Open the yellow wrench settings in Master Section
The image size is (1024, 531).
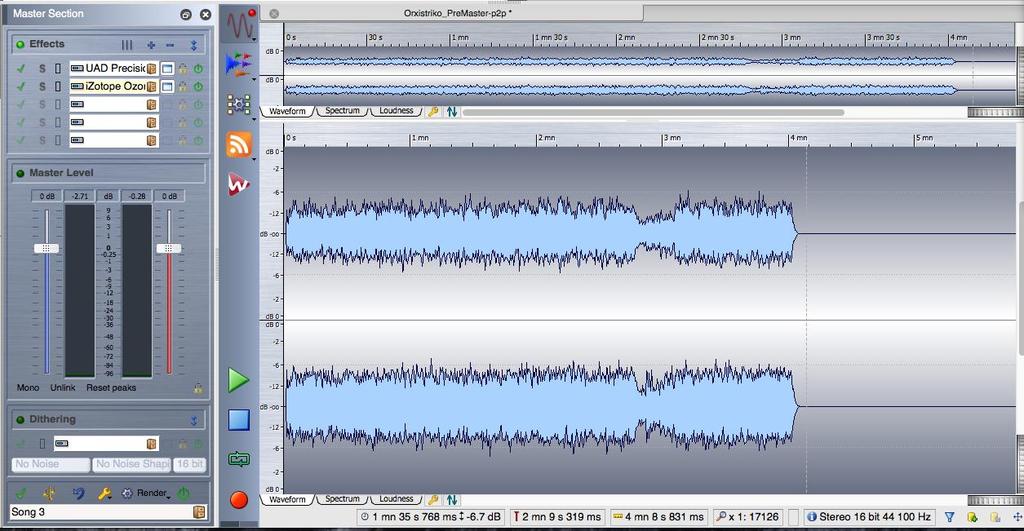coord(104,493)
